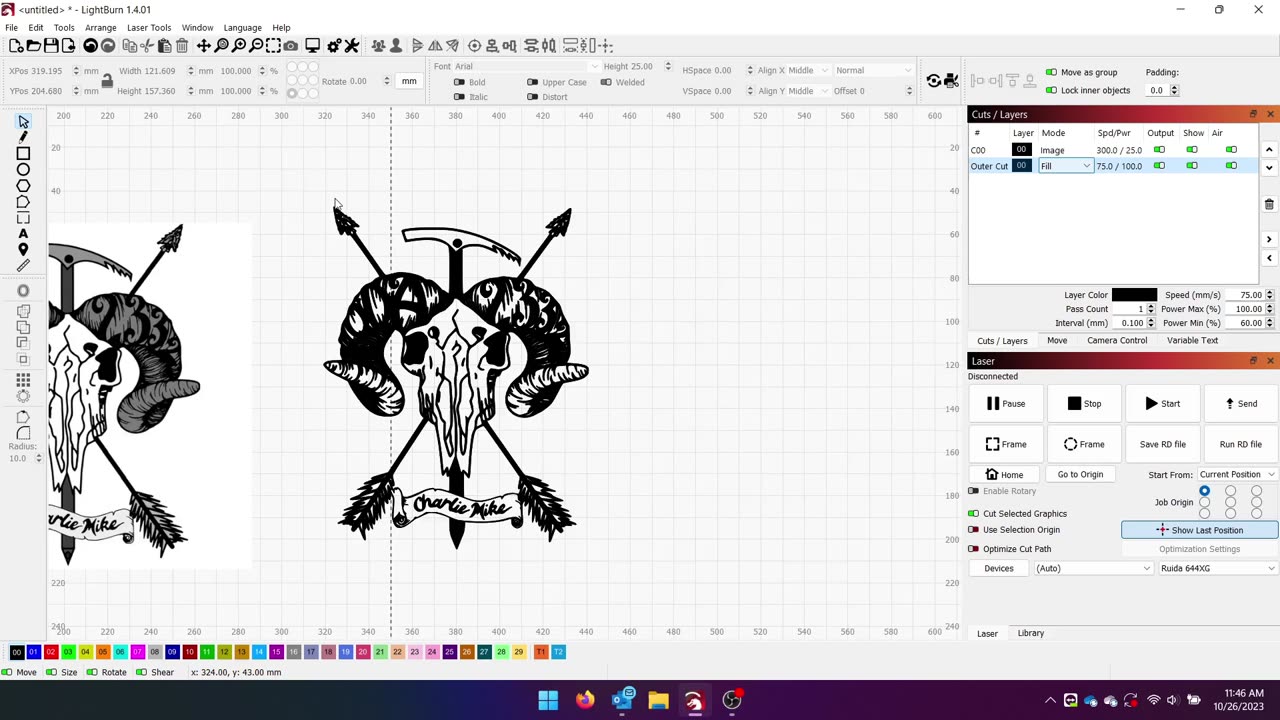This screenshot has width=1280, height=720.
Task: Open the Normal text style dropdown
Action: tap(874, 70)
